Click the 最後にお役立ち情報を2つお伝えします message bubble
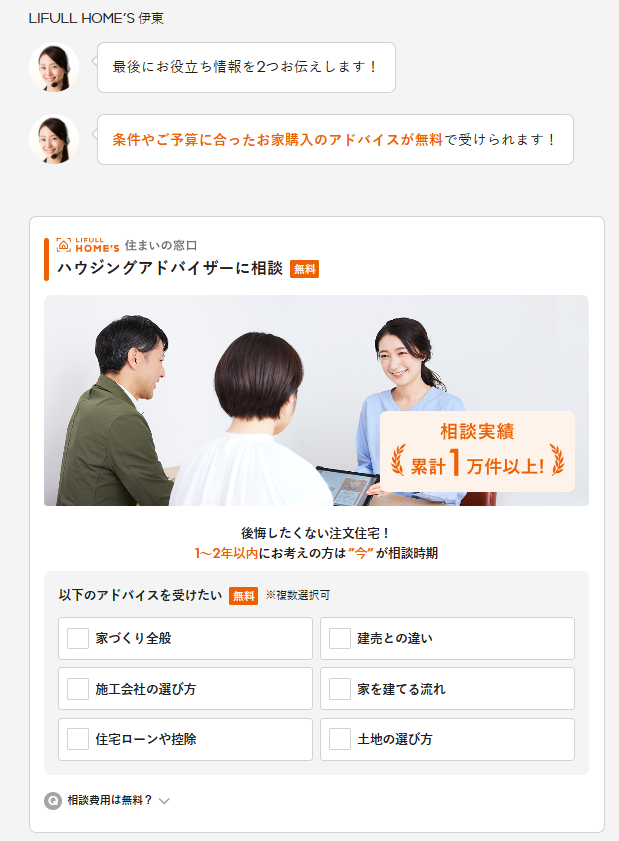The image size is (619, 841). (x=246, y=68)
